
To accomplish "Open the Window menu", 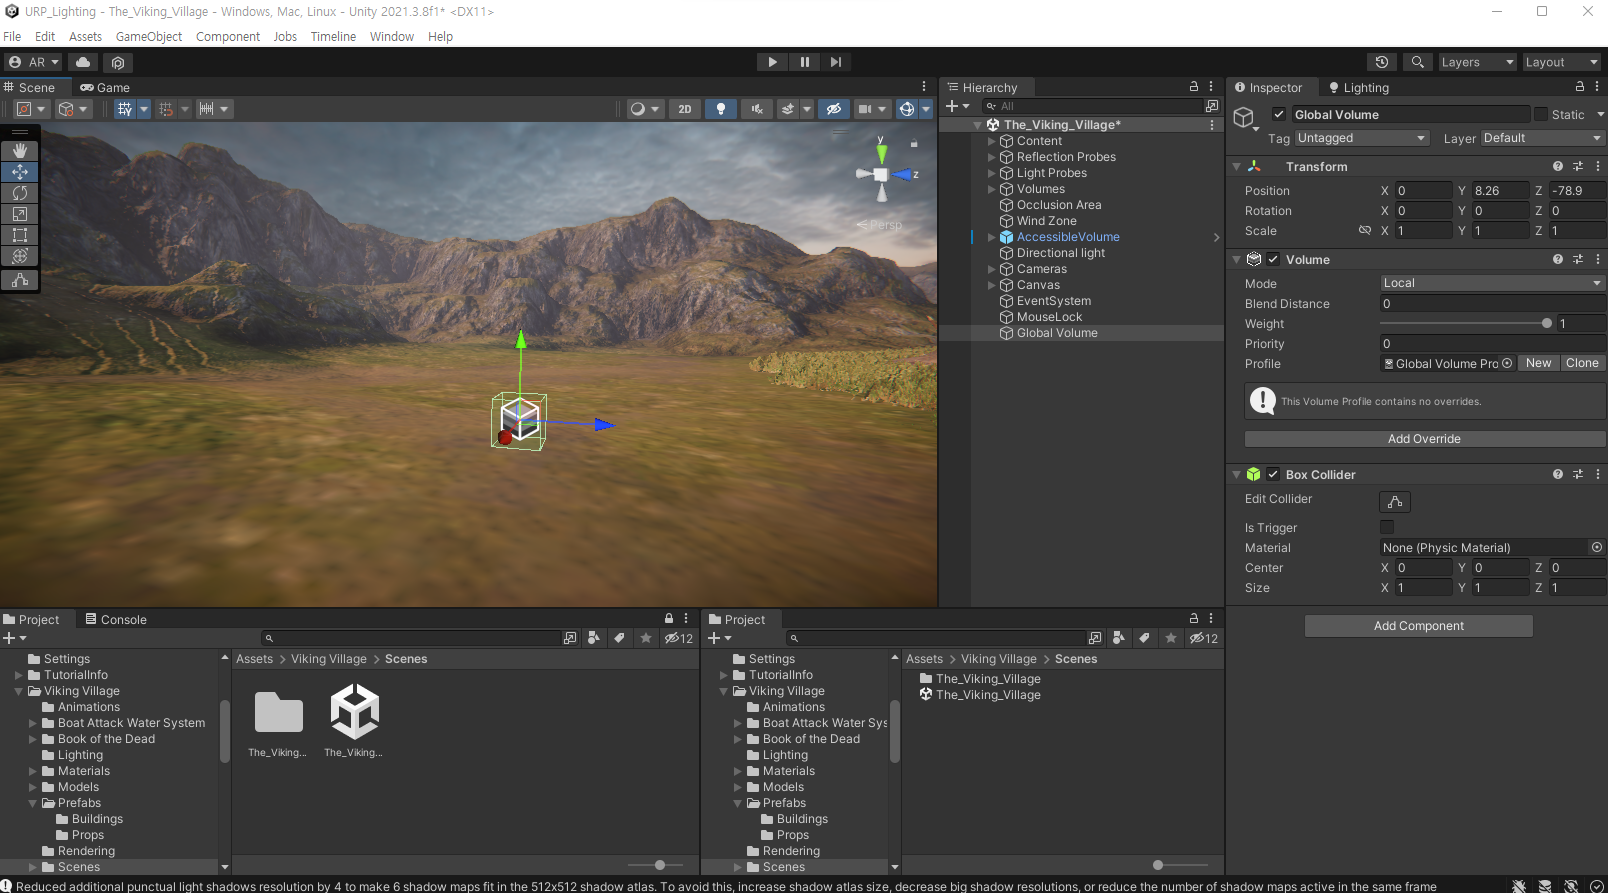I will point(392,36).
